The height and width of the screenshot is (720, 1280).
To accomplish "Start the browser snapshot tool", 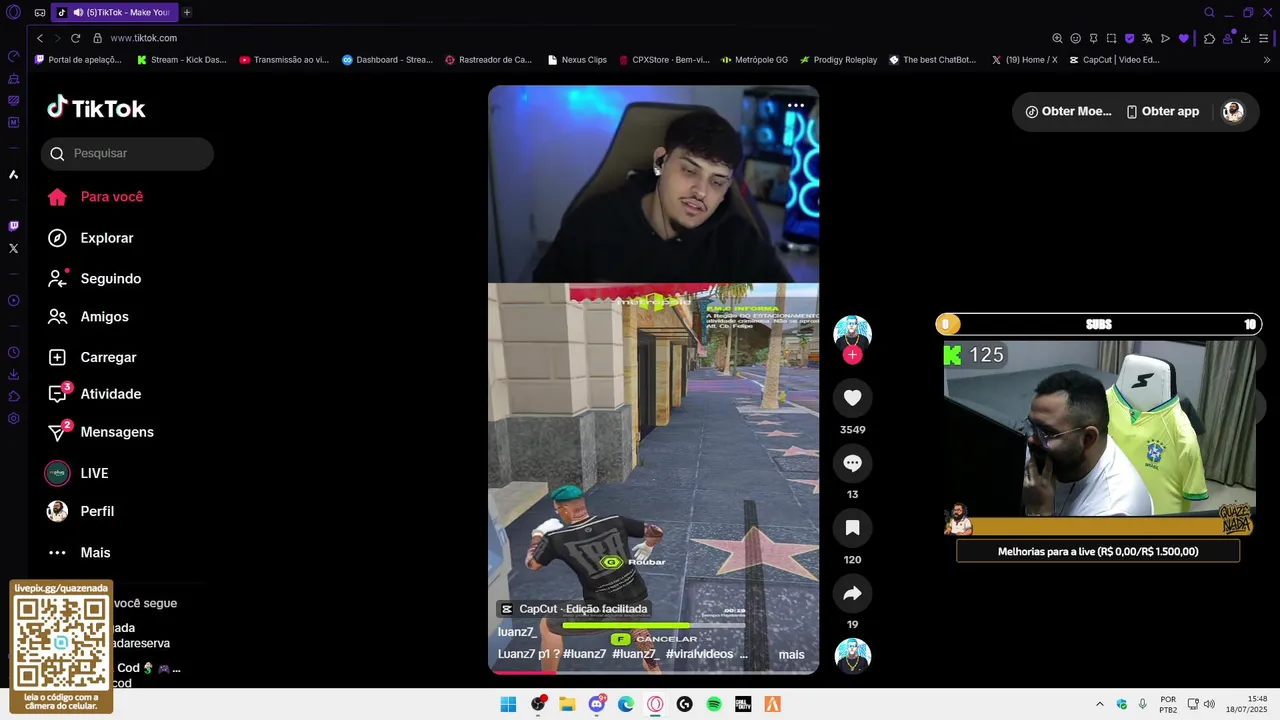I will pyautogui.click(x=1111, y=38).
